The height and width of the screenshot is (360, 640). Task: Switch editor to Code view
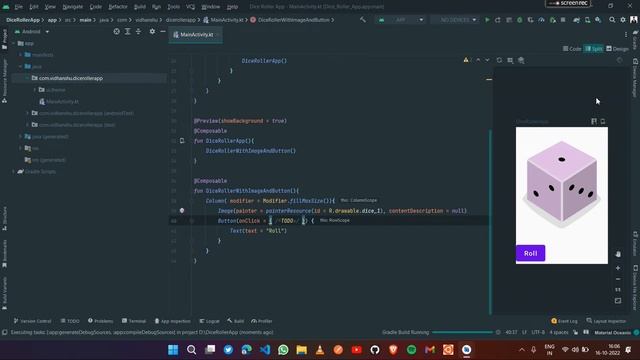(x=572, y=49)
